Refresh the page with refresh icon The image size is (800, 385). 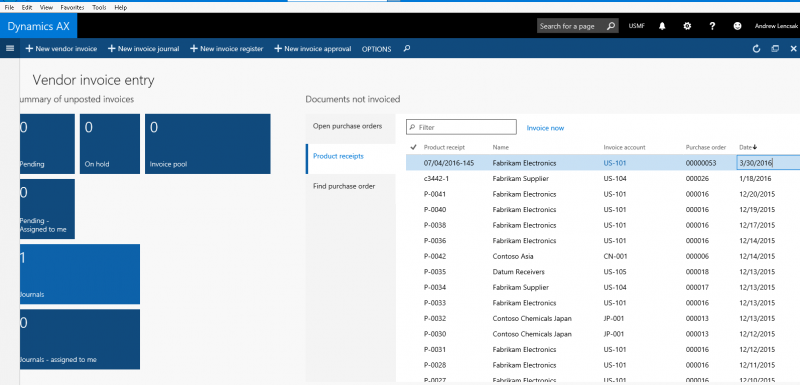[x=757, y=49]
